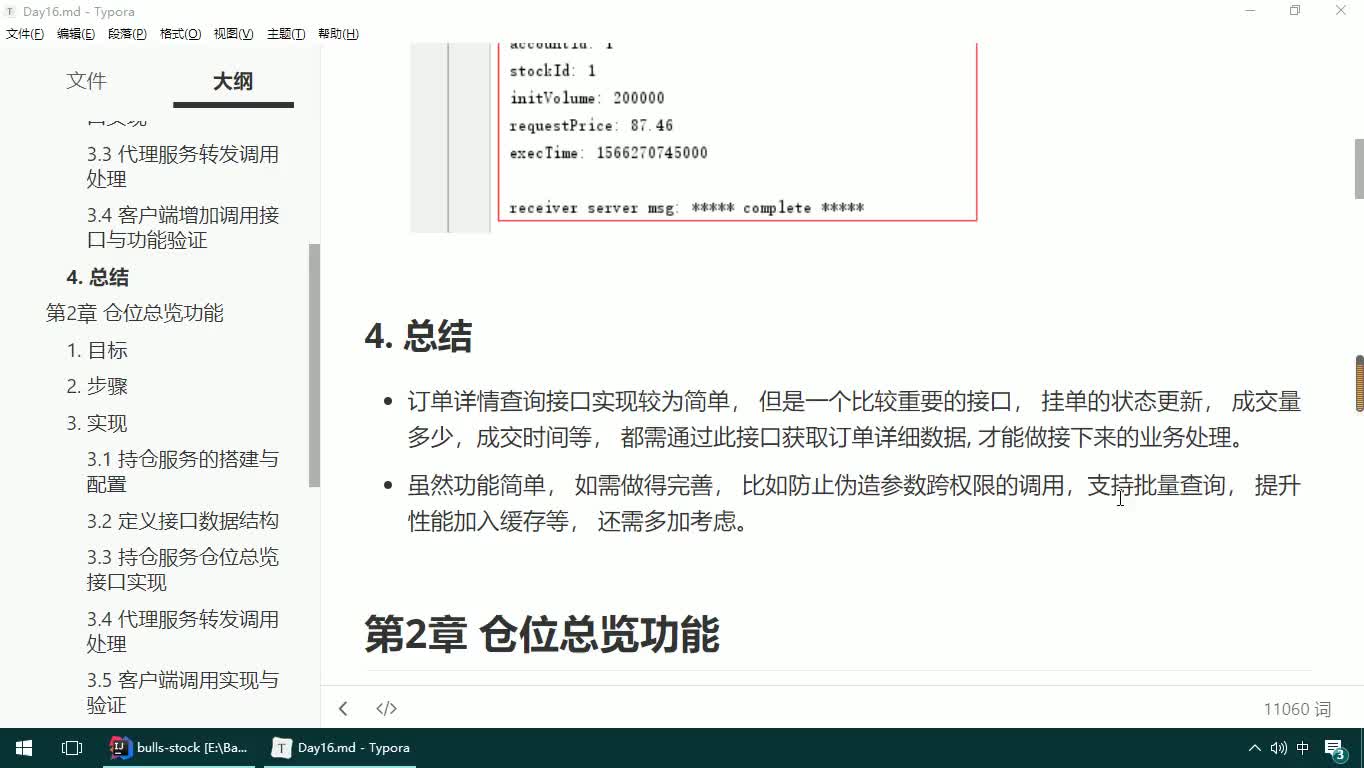Show hidden system tray icons
The image size is (1364, 768).
(x=1255, y=747)
